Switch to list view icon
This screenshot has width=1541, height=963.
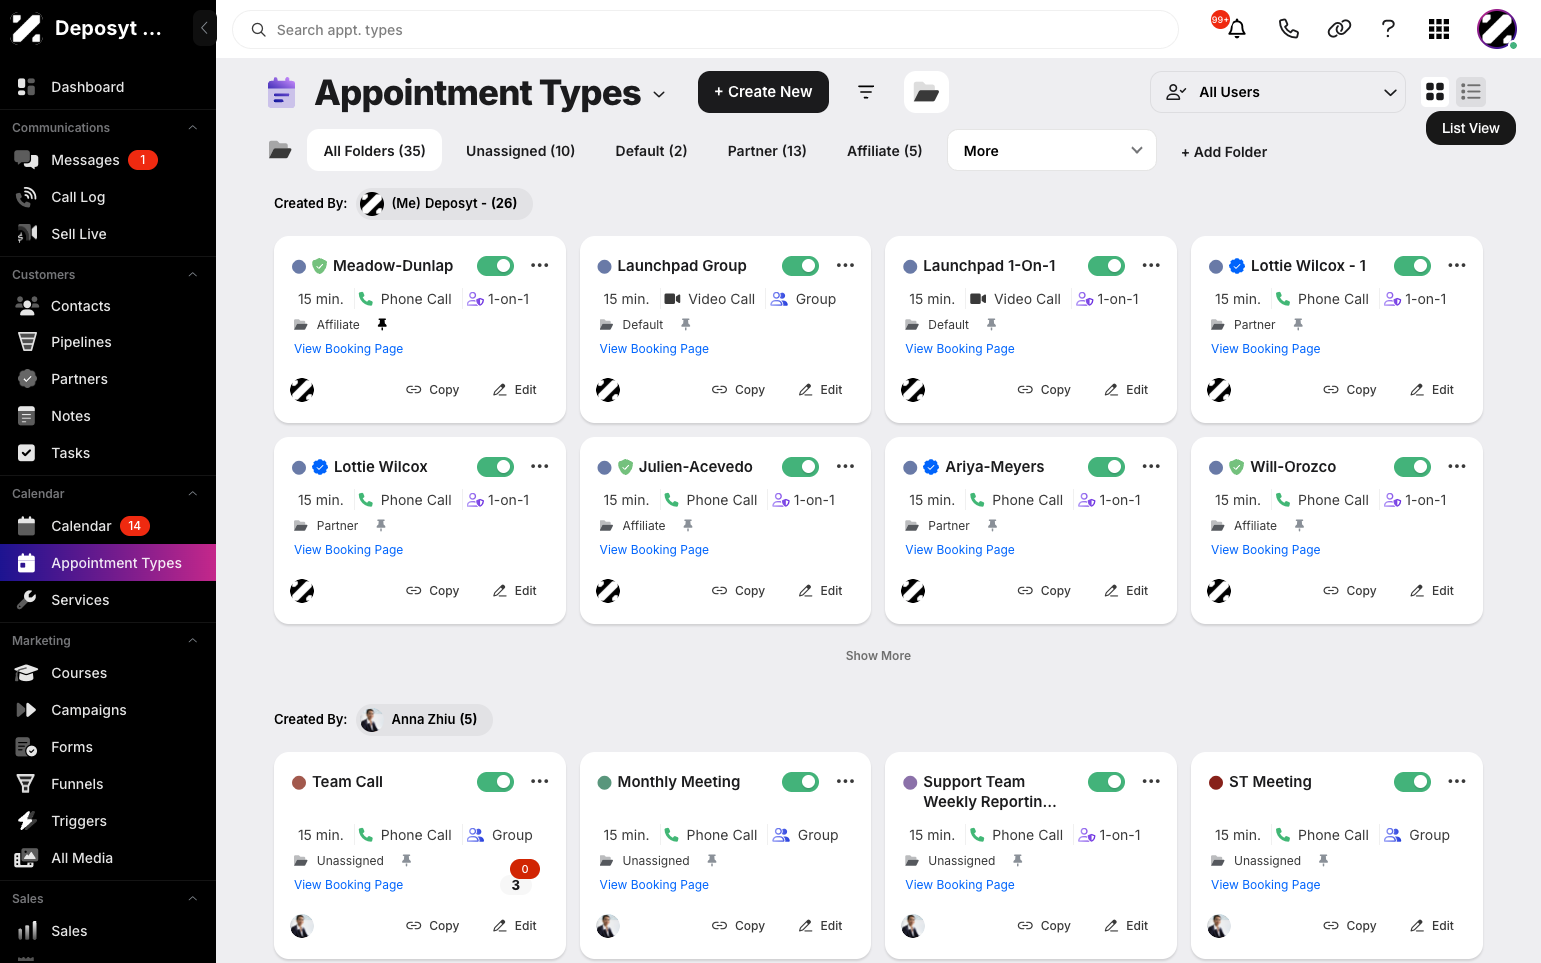click(1471, 92)
